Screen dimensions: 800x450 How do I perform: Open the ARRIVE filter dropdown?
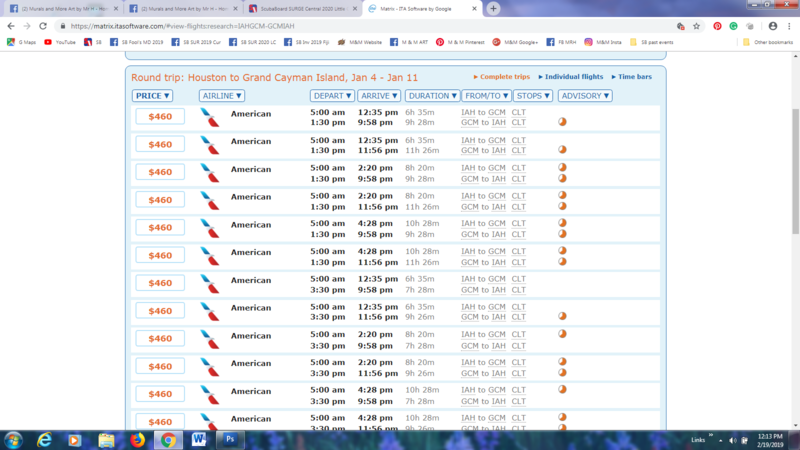pyautogui.click(x=379, y=96)
